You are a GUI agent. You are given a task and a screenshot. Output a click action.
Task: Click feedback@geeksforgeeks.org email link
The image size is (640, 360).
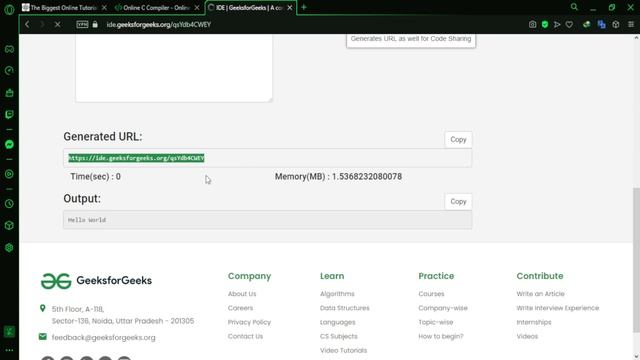point(103,338)
